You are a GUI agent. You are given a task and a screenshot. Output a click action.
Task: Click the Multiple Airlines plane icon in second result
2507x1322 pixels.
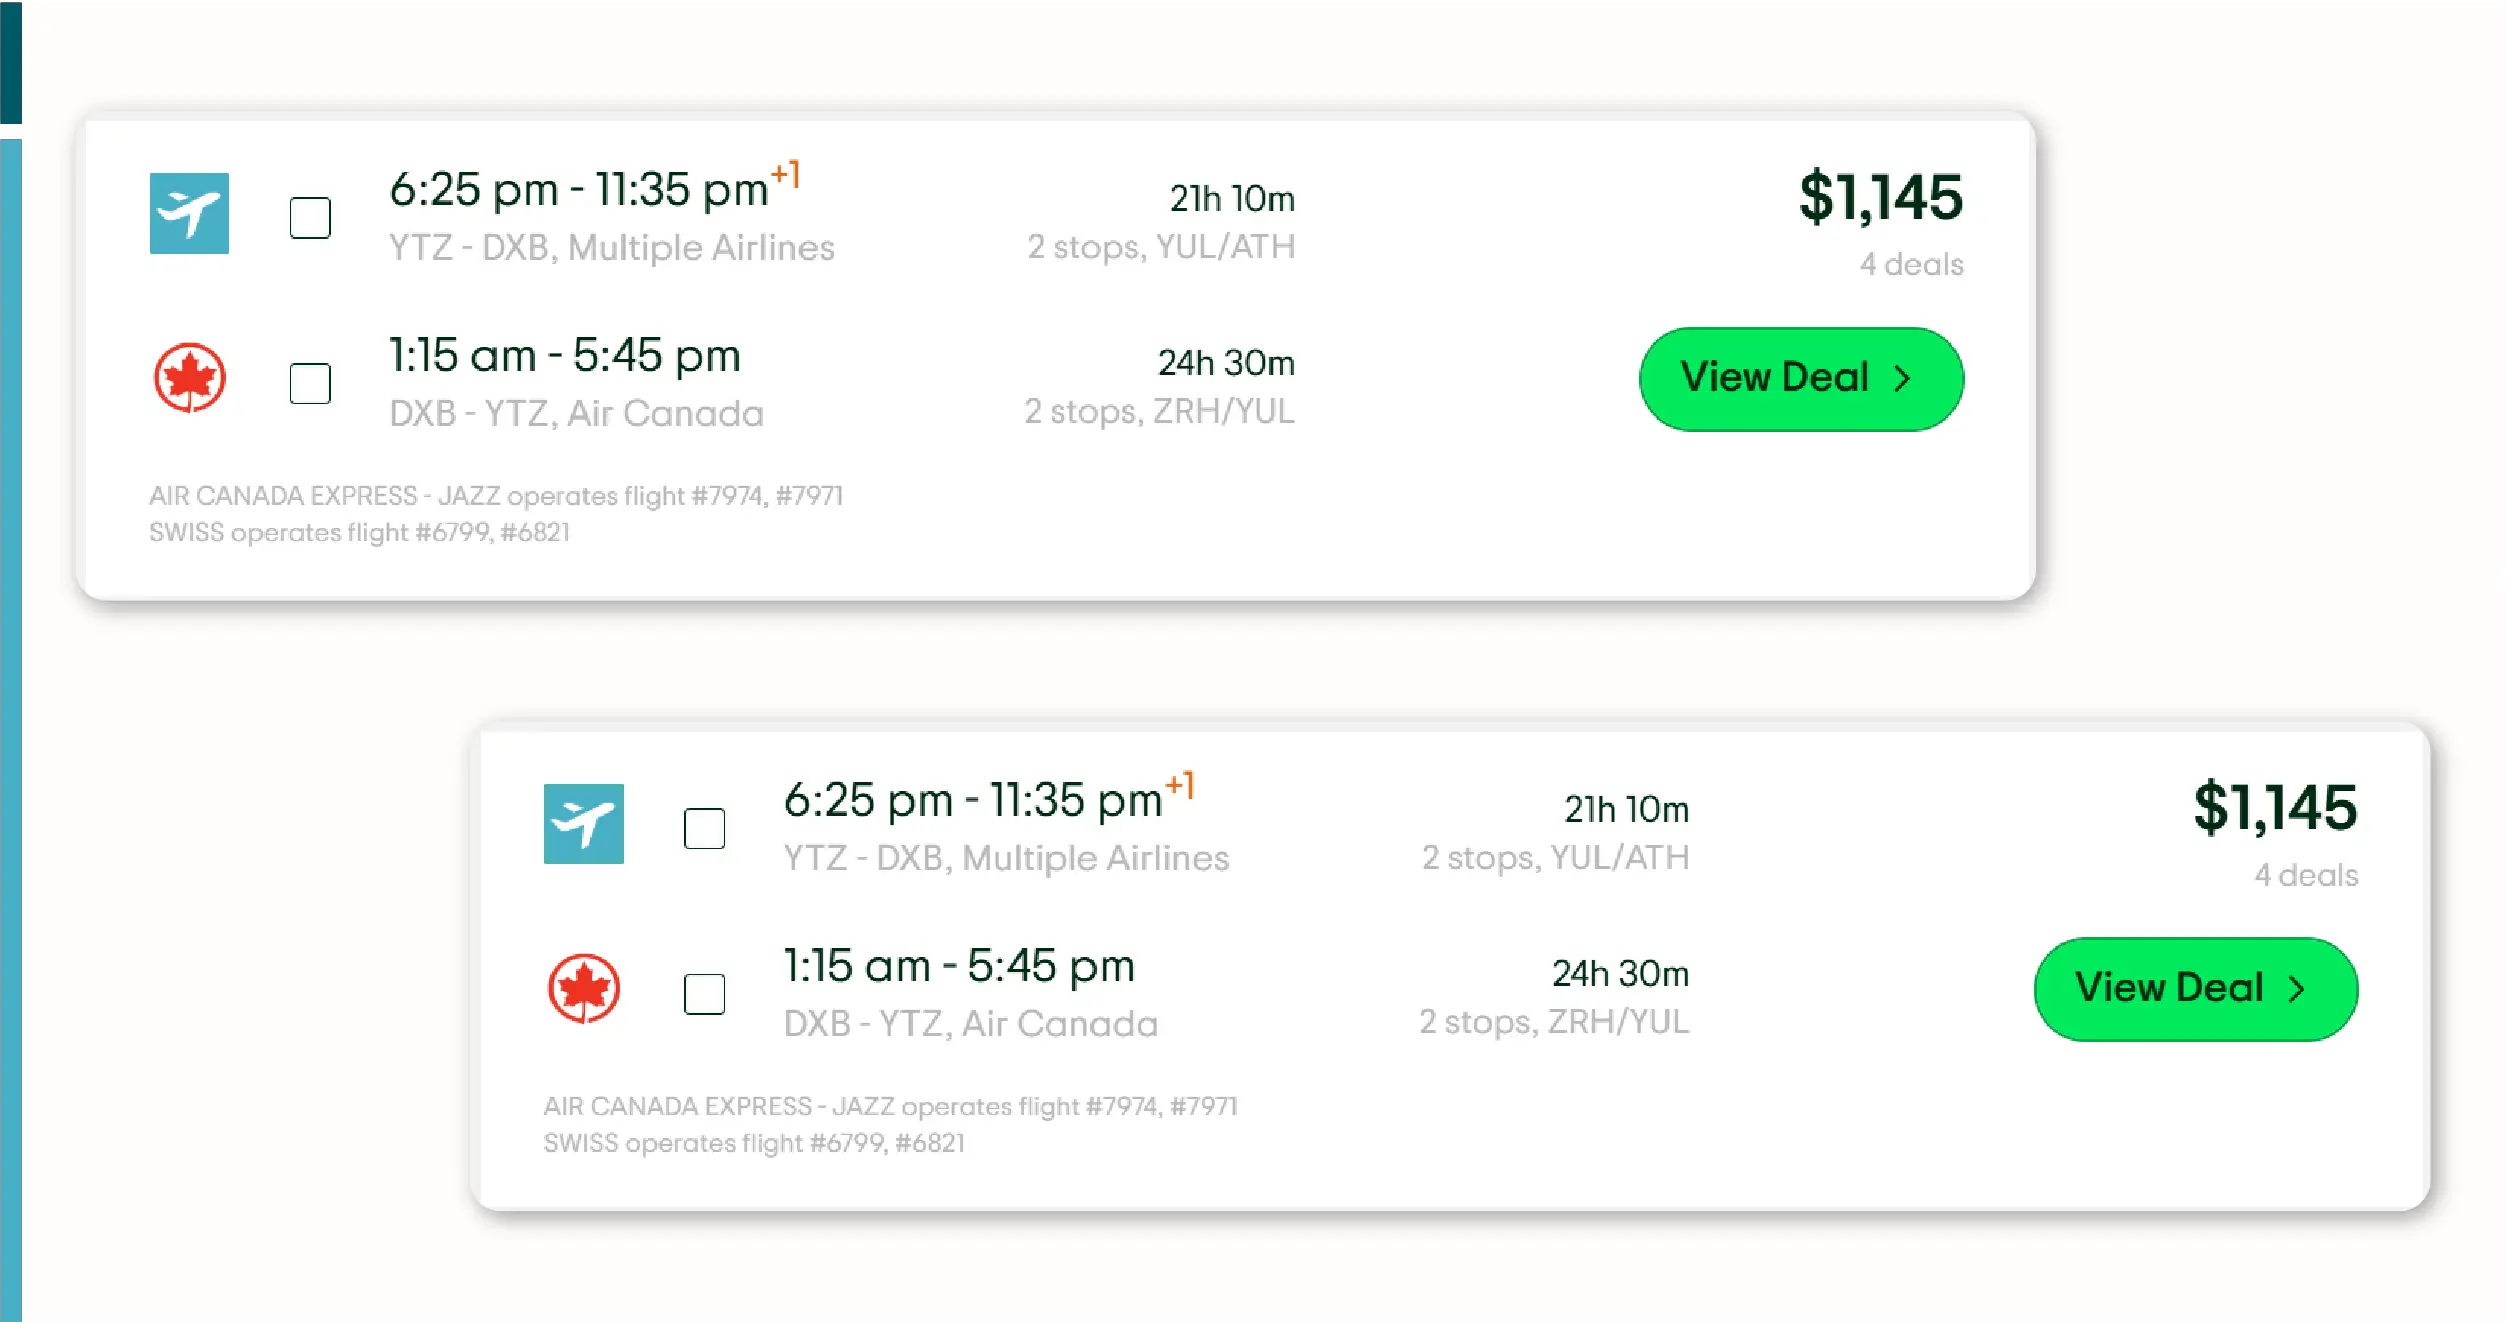(x=583, y=824)
